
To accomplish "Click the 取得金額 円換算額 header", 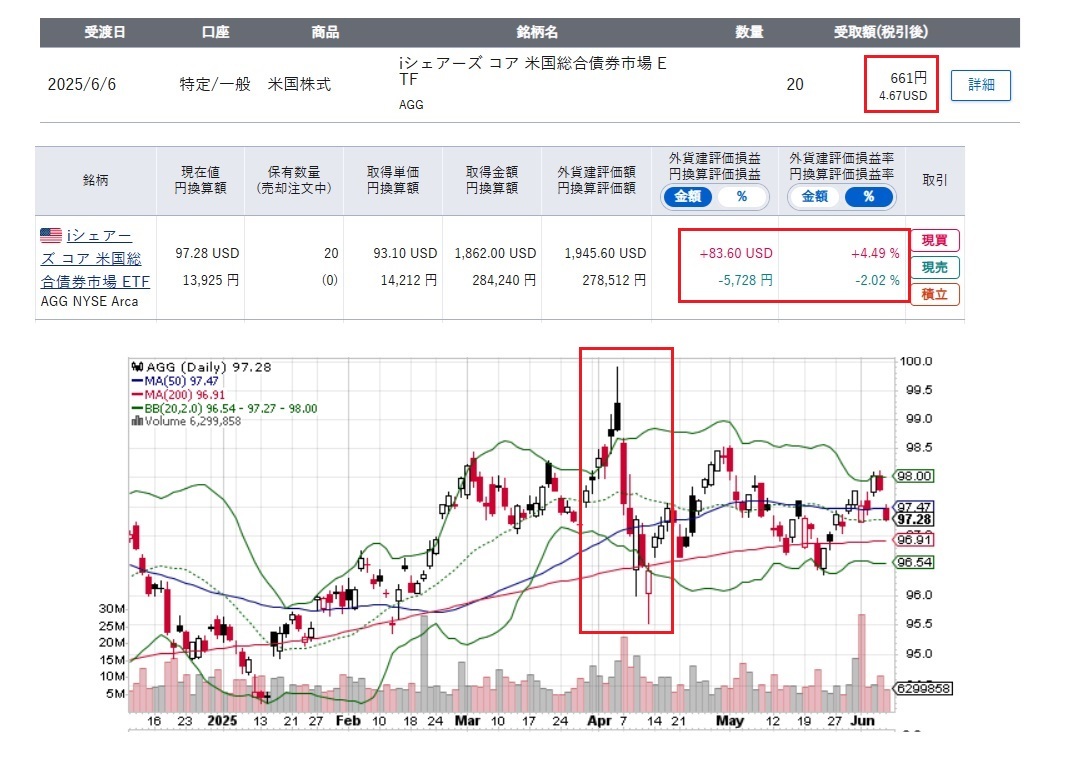I will point(492,180).
